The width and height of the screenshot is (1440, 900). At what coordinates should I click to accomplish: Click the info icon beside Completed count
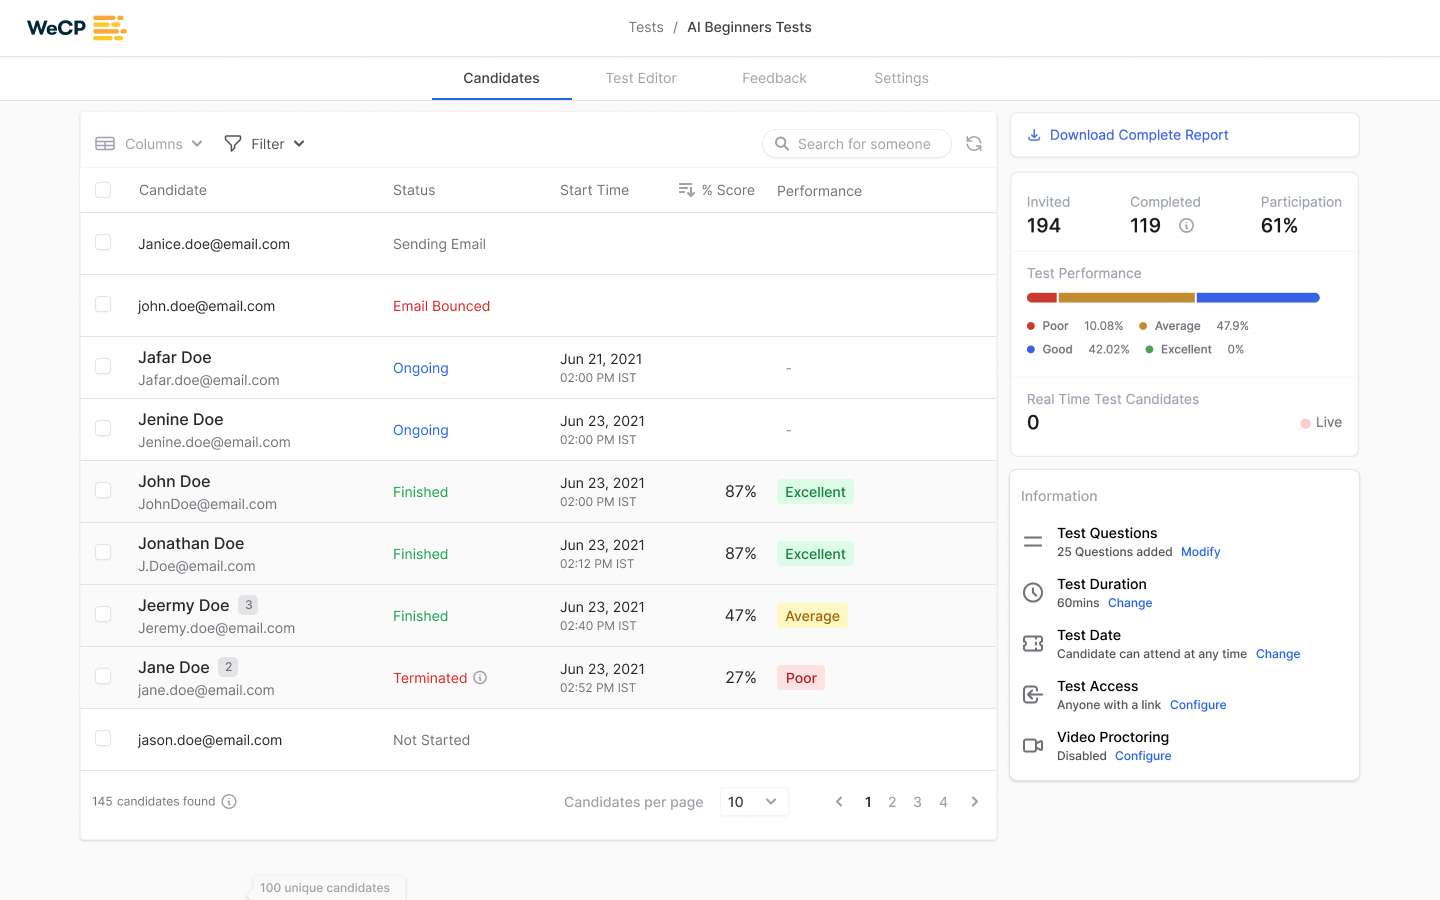point(1186,225)
